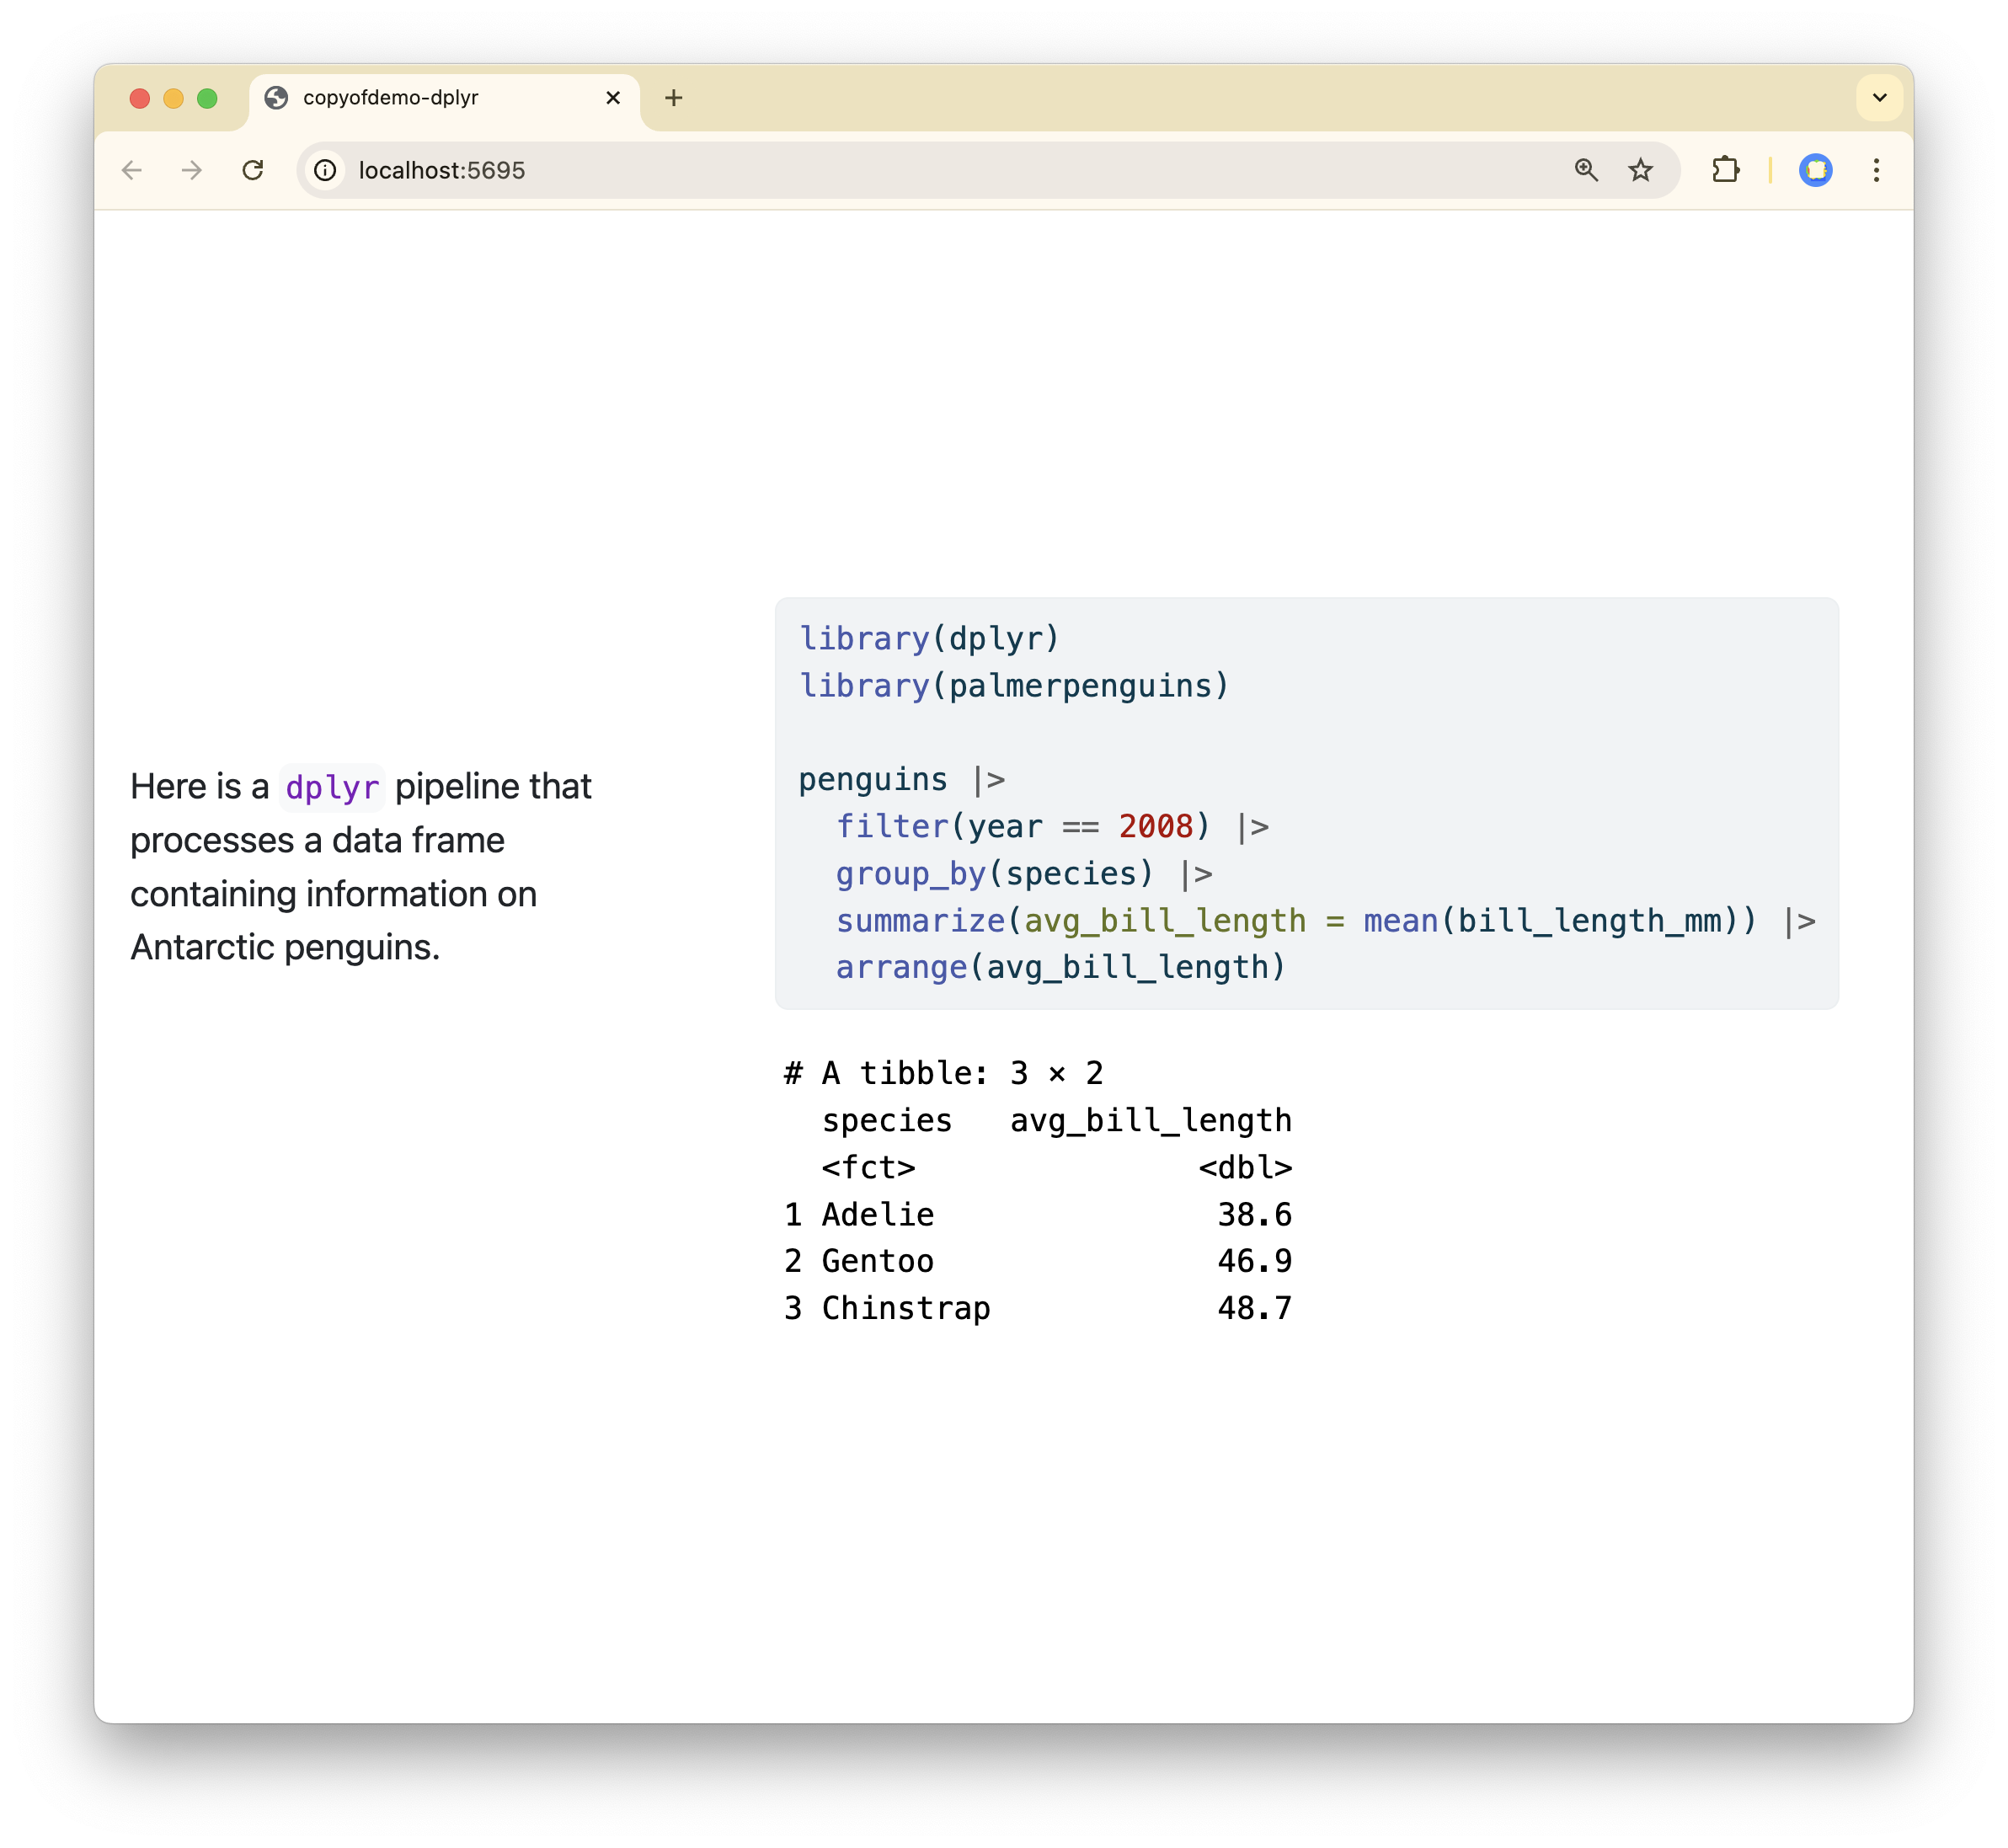Click the browser forward arrow

pos(192,170)
